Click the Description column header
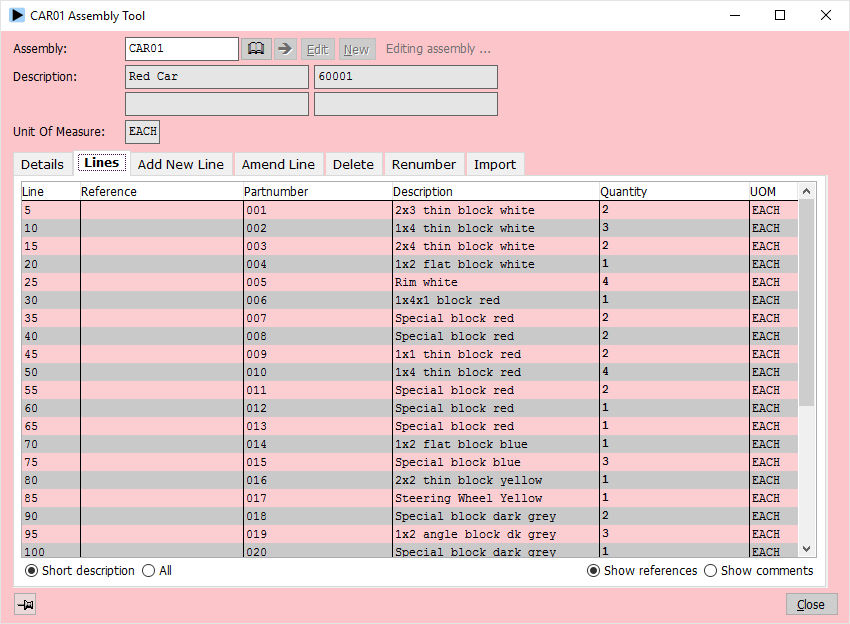 tap(495, 191)
